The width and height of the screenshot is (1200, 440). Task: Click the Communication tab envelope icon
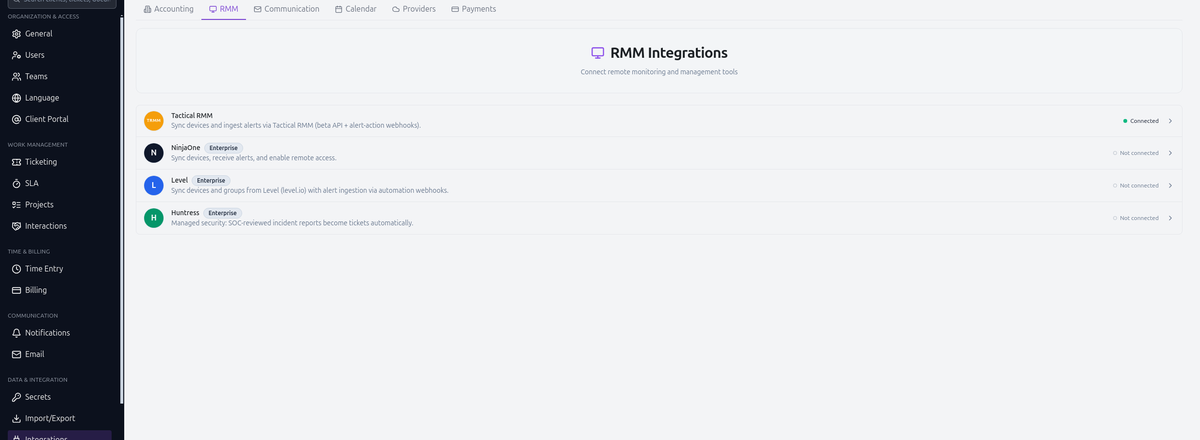click(x=258, y=9)
